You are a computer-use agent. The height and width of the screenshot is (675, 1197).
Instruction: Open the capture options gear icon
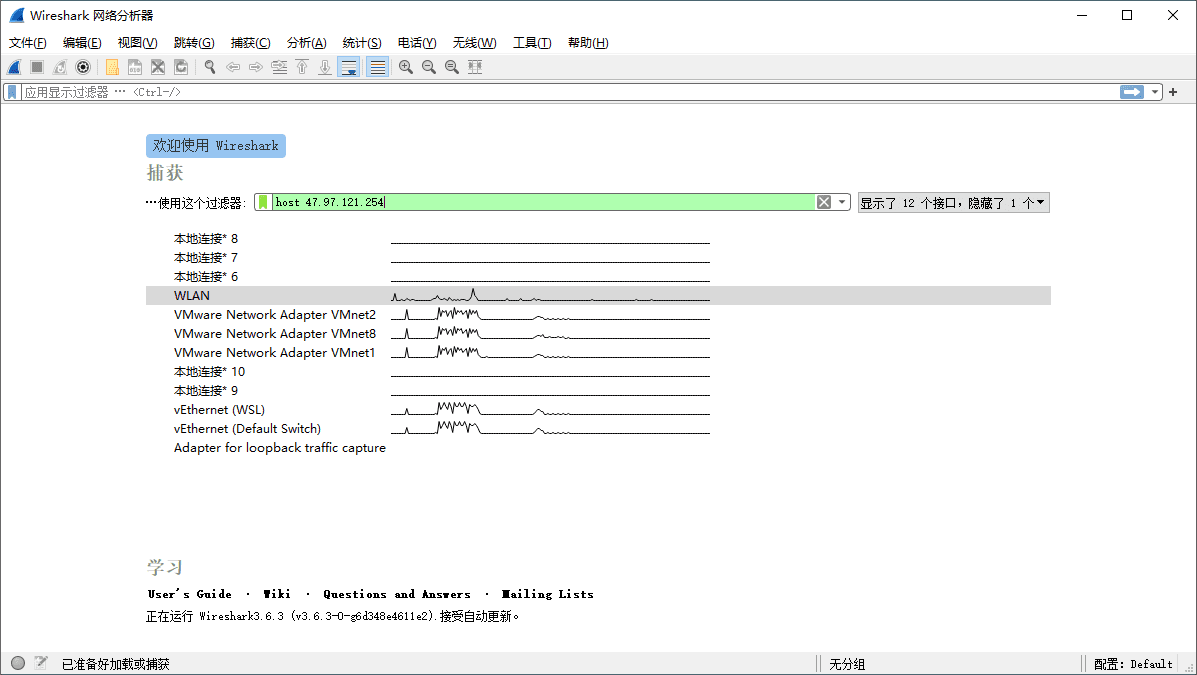(83, 67)
